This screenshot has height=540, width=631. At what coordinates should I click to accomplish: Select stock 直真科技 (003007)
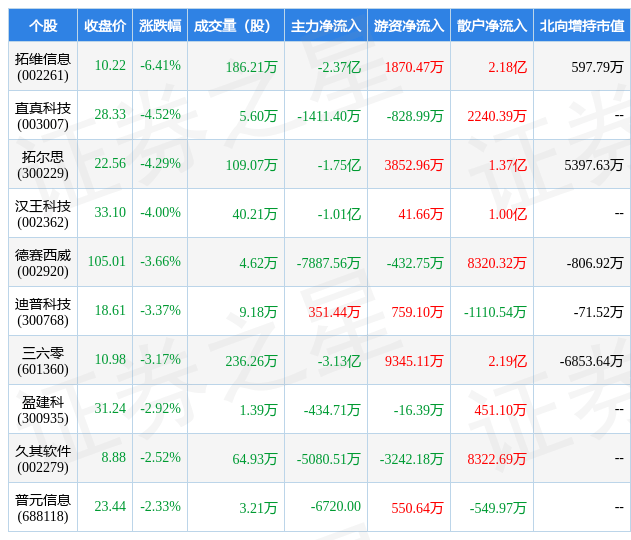[43, 116]
